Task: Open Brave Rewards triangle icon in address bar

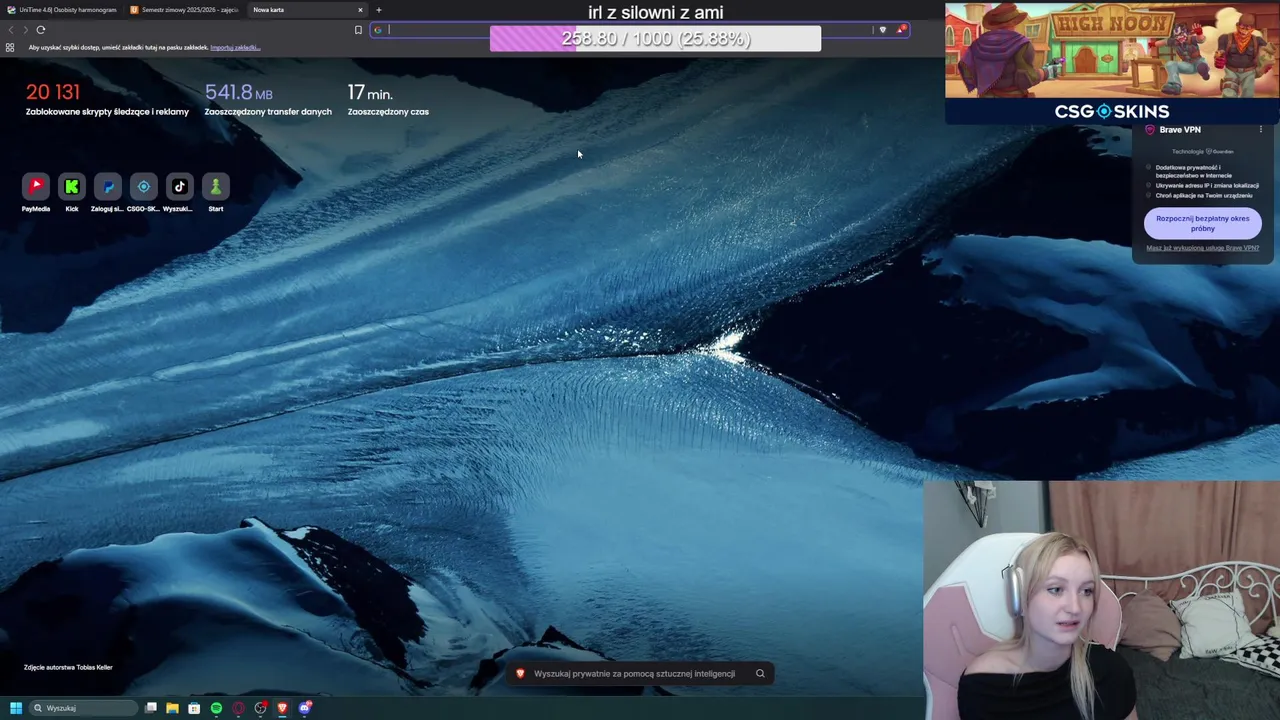Action: [x=901, y=30]
